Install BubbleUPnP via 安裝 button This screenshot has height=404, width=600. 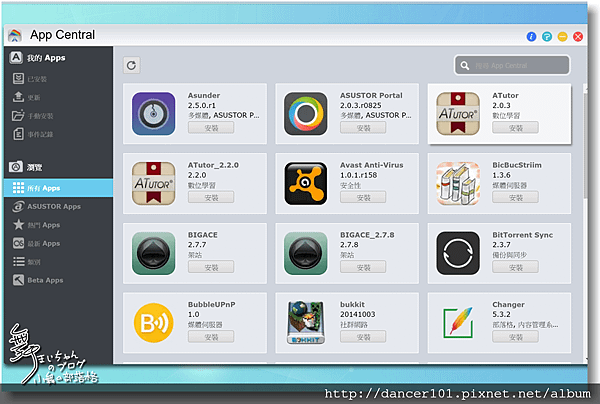click(211, 337)
